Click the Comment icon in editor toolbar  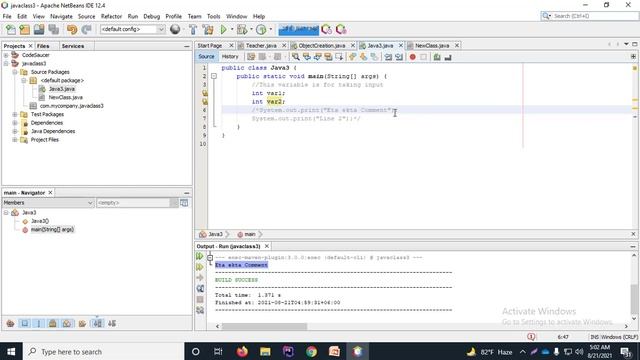(x=437, y=57)
